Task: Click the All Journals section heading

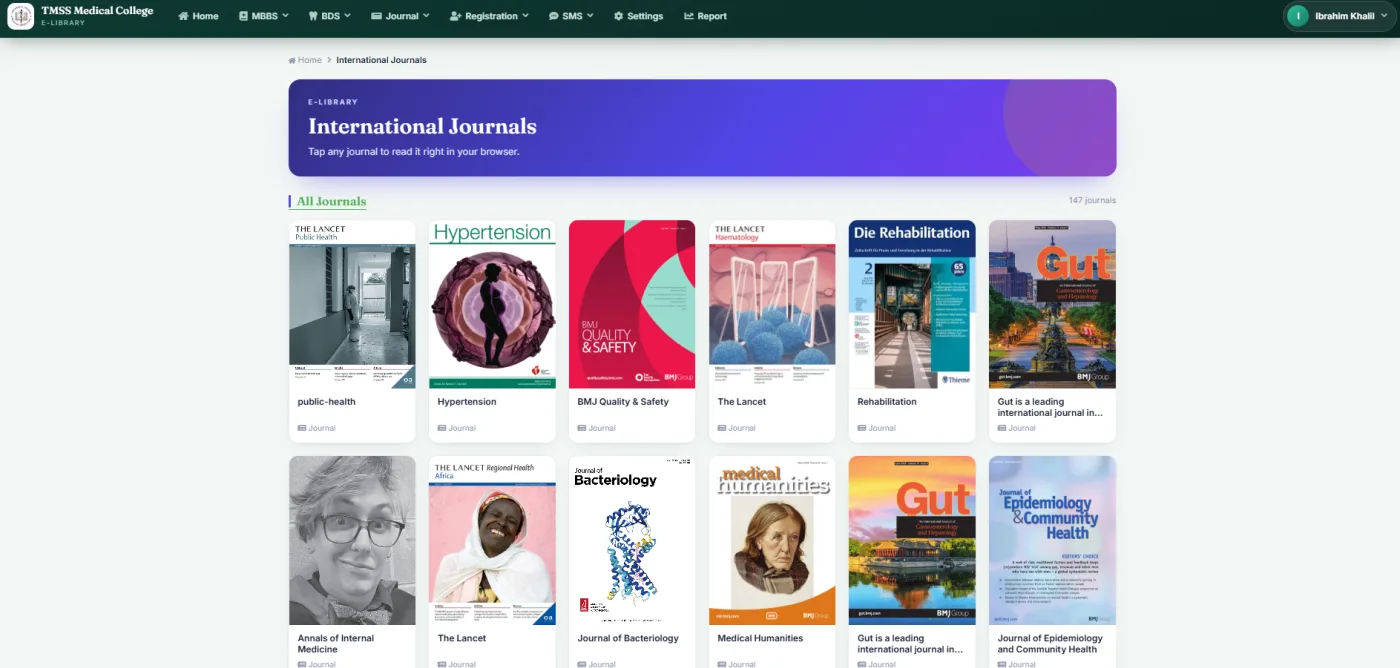Action: click(x=331, y=201)
